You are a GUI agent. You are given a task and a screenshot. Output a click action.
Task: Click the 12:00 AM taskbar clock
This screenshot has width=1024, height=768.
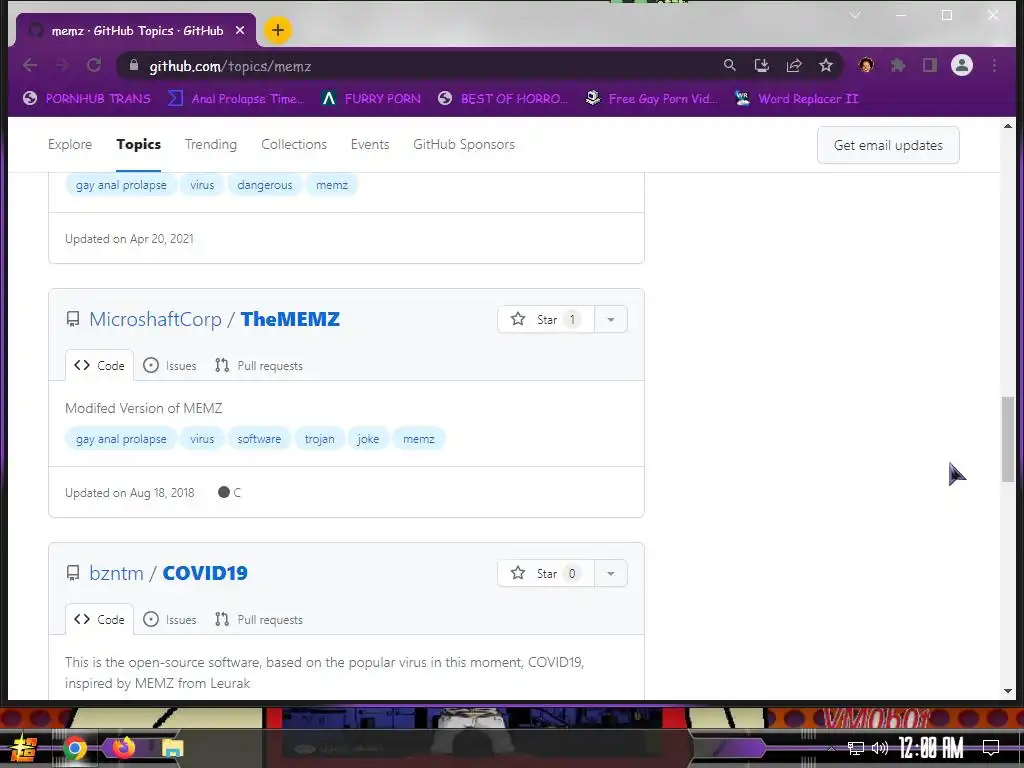click(x=931, y=748)
